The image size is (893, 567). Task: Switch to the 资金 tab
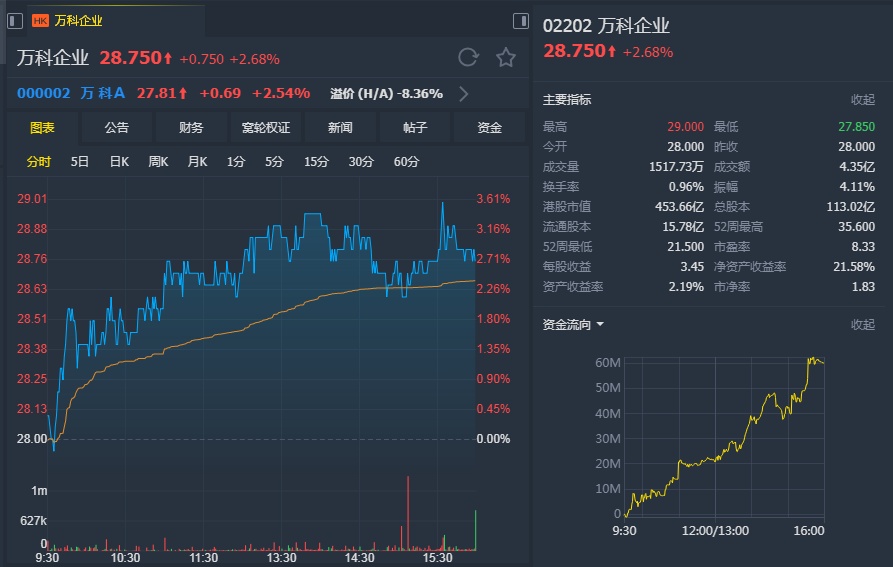pyautogui.click(x=489, y=128)
